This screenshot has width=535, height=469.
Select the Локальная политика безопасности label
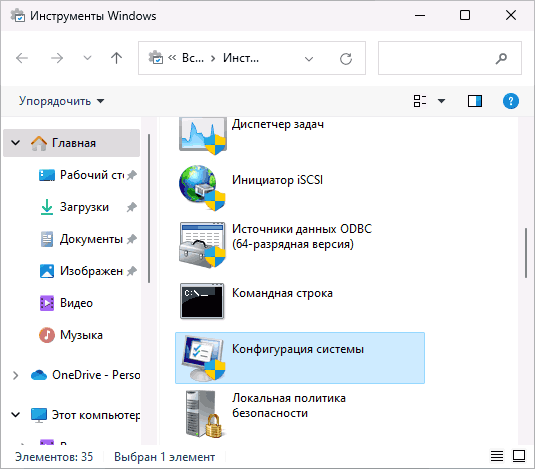click(289, 406)
